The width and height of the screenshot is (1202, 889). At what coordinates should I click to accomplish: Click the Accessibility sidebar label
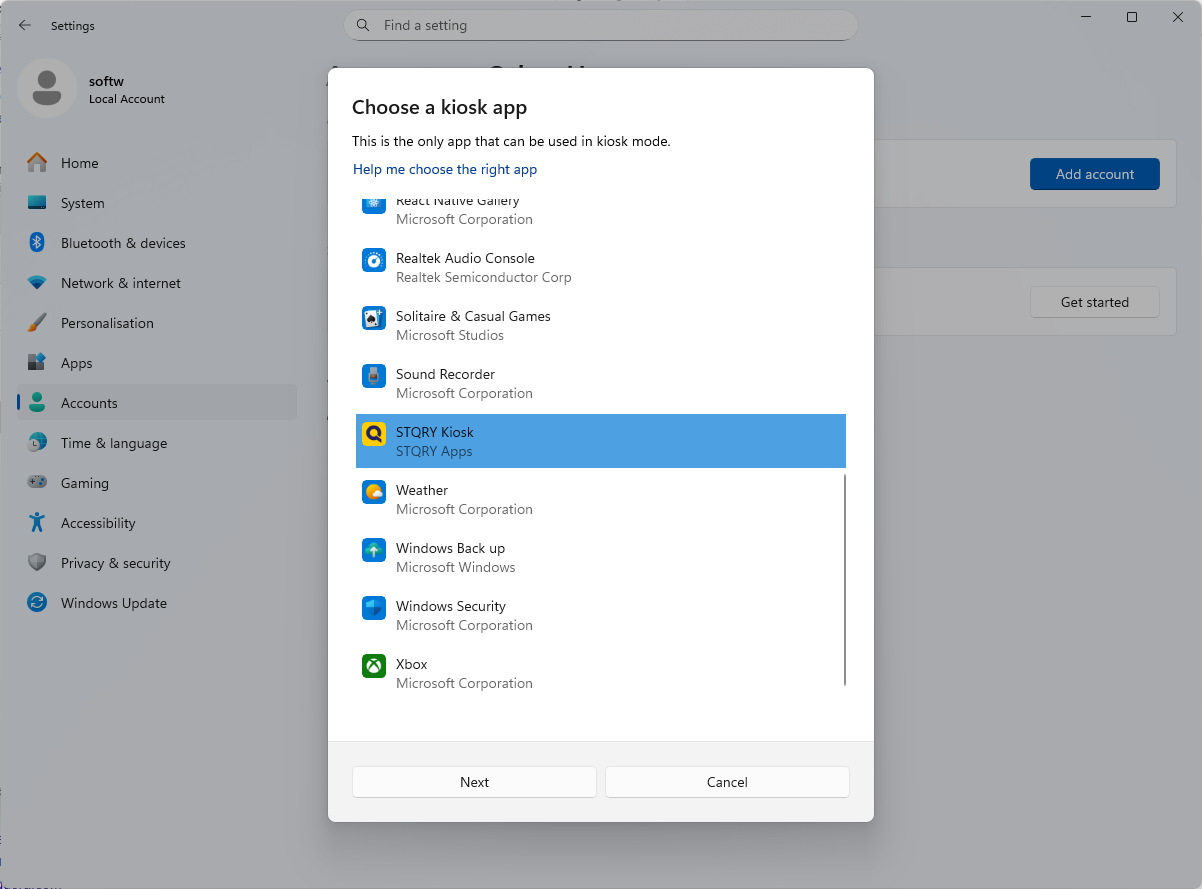click(x=98, y=523)
